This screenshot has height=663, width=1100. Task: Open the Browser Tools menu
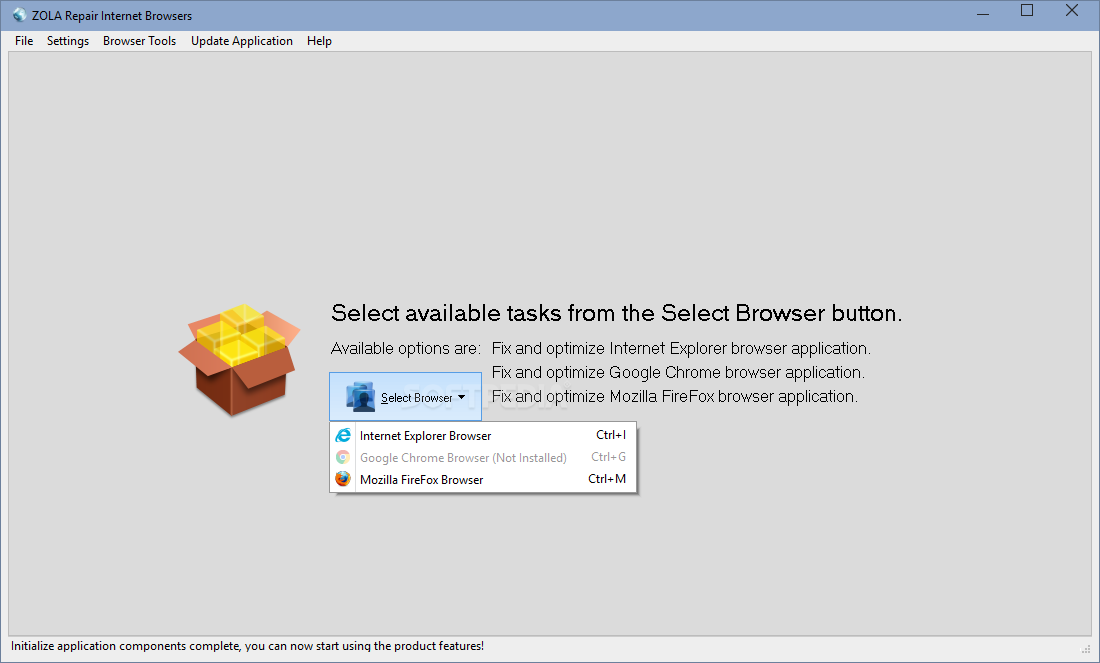click(x=139, y=41)
